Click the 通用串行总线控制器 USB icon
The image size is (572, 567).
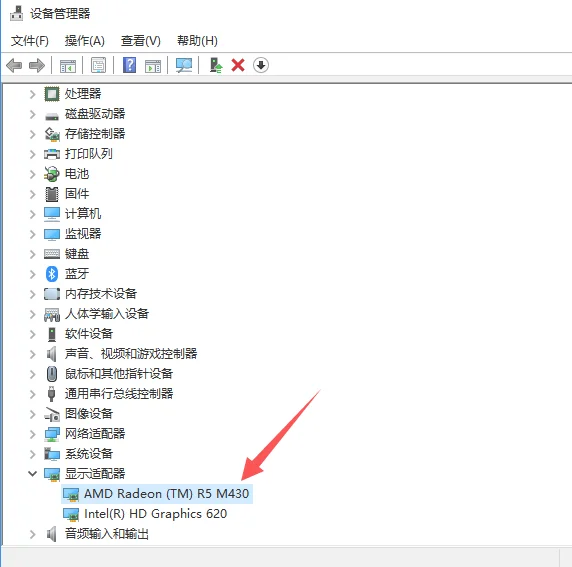click(51, 394)
